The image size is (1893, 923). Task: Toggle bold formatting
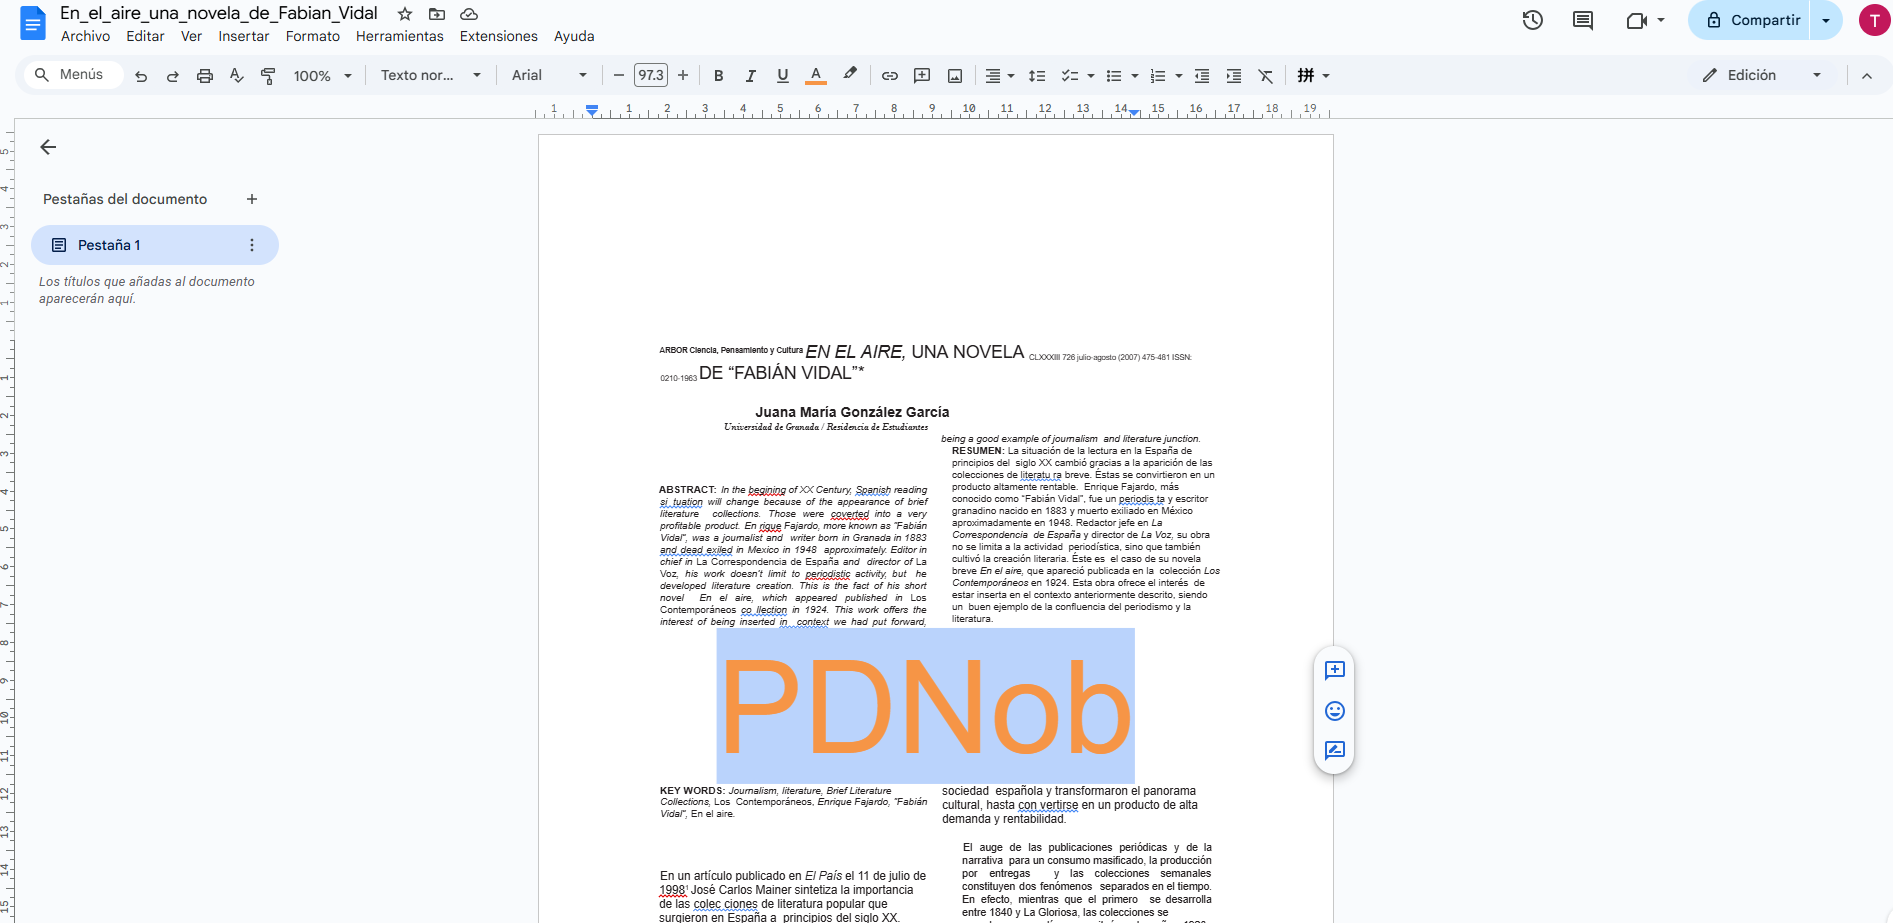718,76
